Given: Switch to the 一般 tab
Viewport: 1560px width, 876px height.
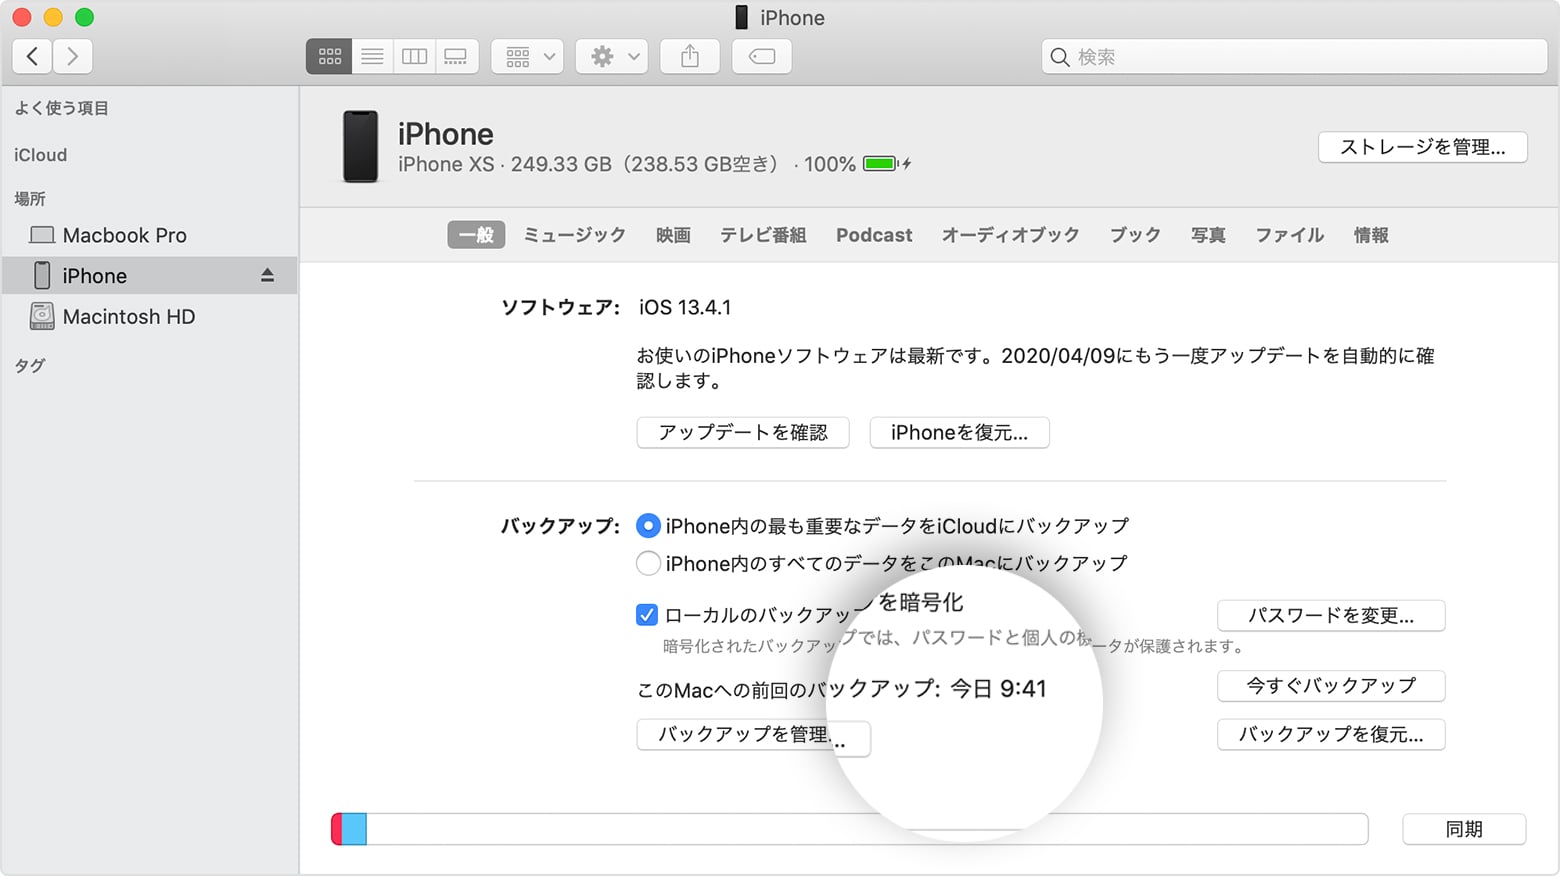Looking at the screenshot, I should 476,235.
